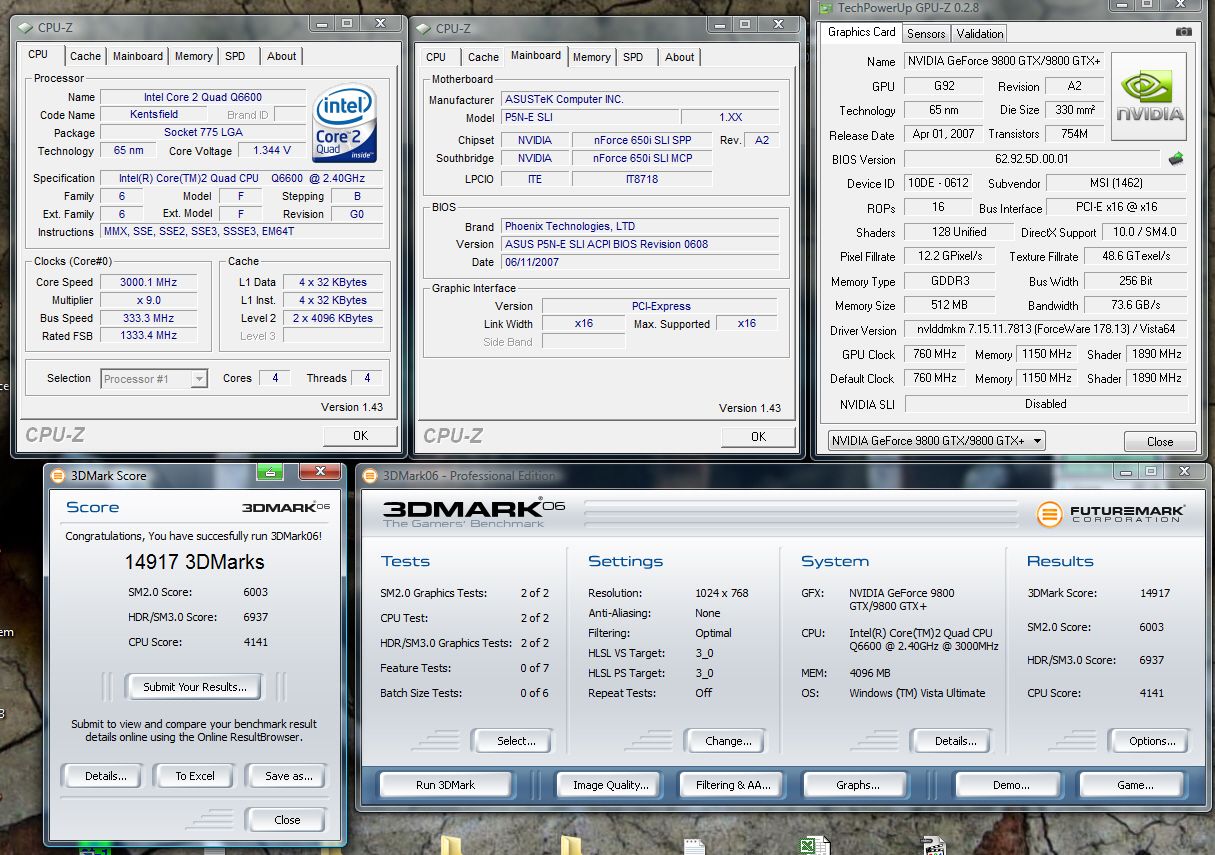
Task: Click the Rated FSB value 1333.4 MHz
Action: tap(148, 335)
